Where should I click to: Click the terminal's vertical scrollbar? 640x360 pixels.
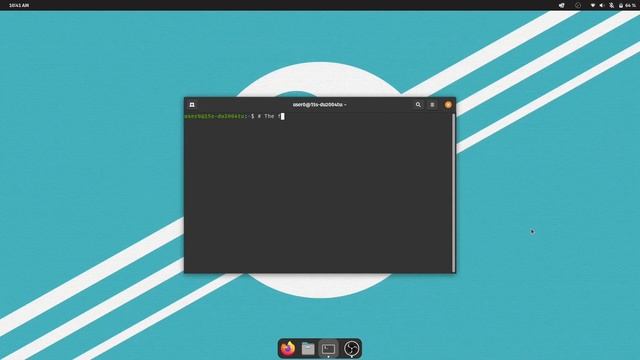point(453,193)
